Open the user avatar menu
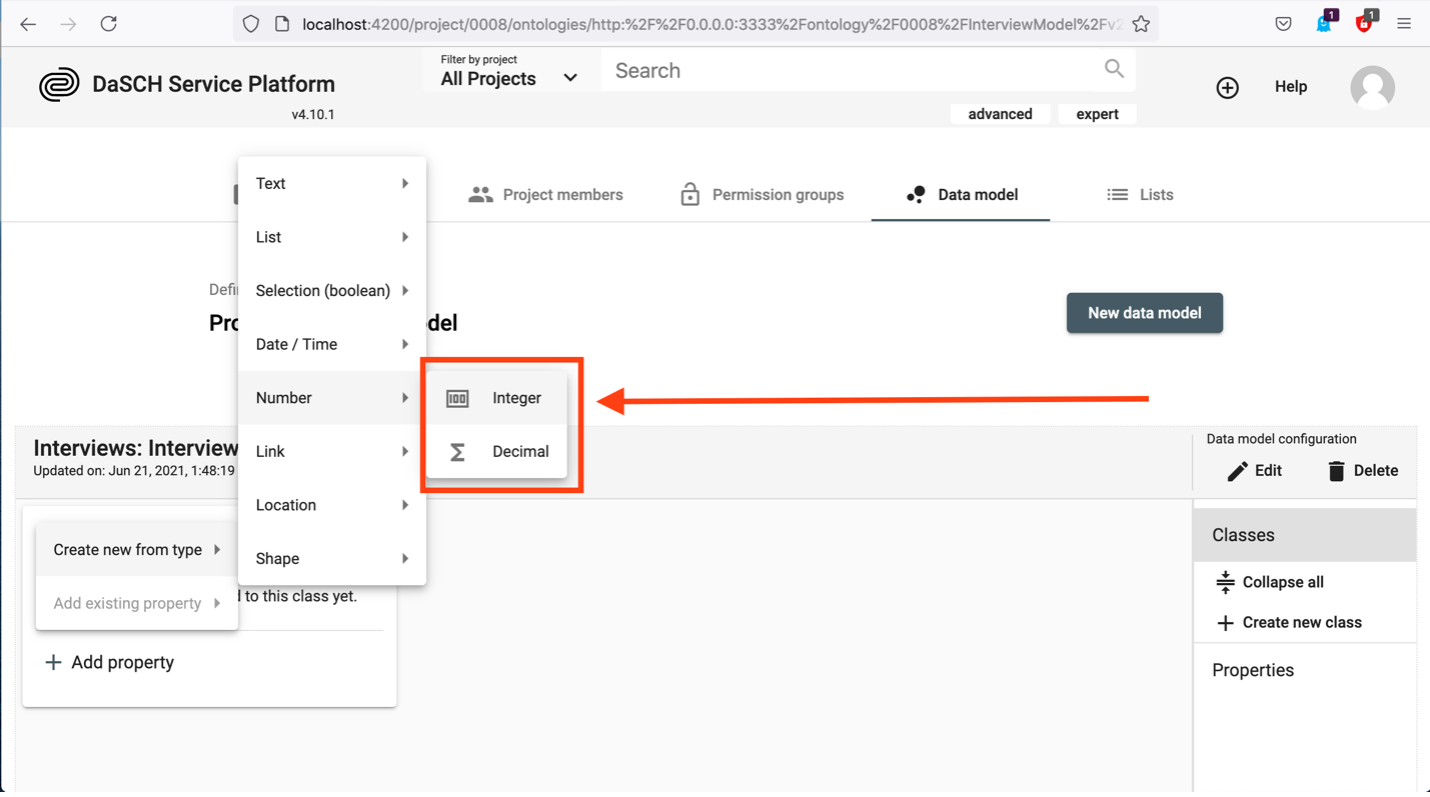 [1372, 88]
